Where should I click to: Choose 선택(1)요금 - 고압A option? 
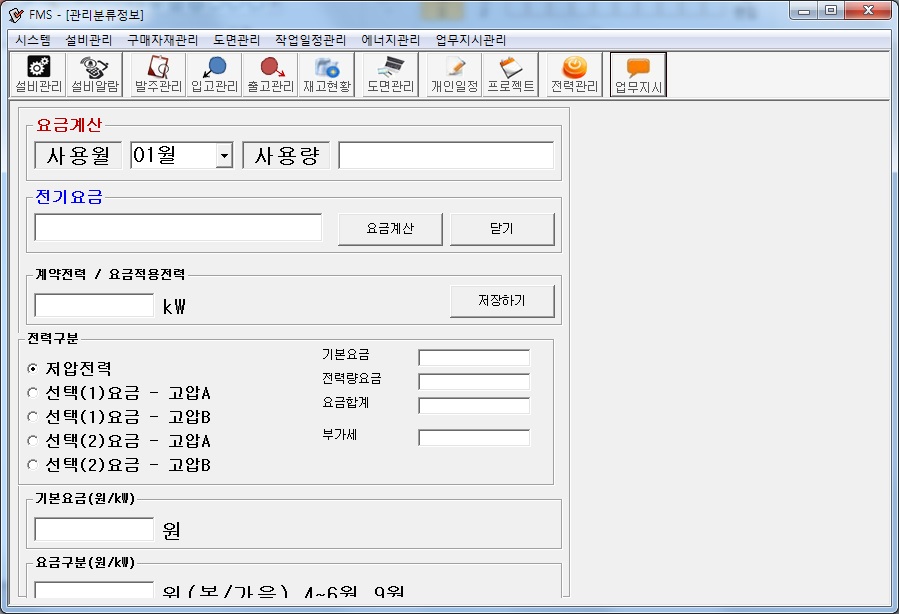(x=32, y=392)
